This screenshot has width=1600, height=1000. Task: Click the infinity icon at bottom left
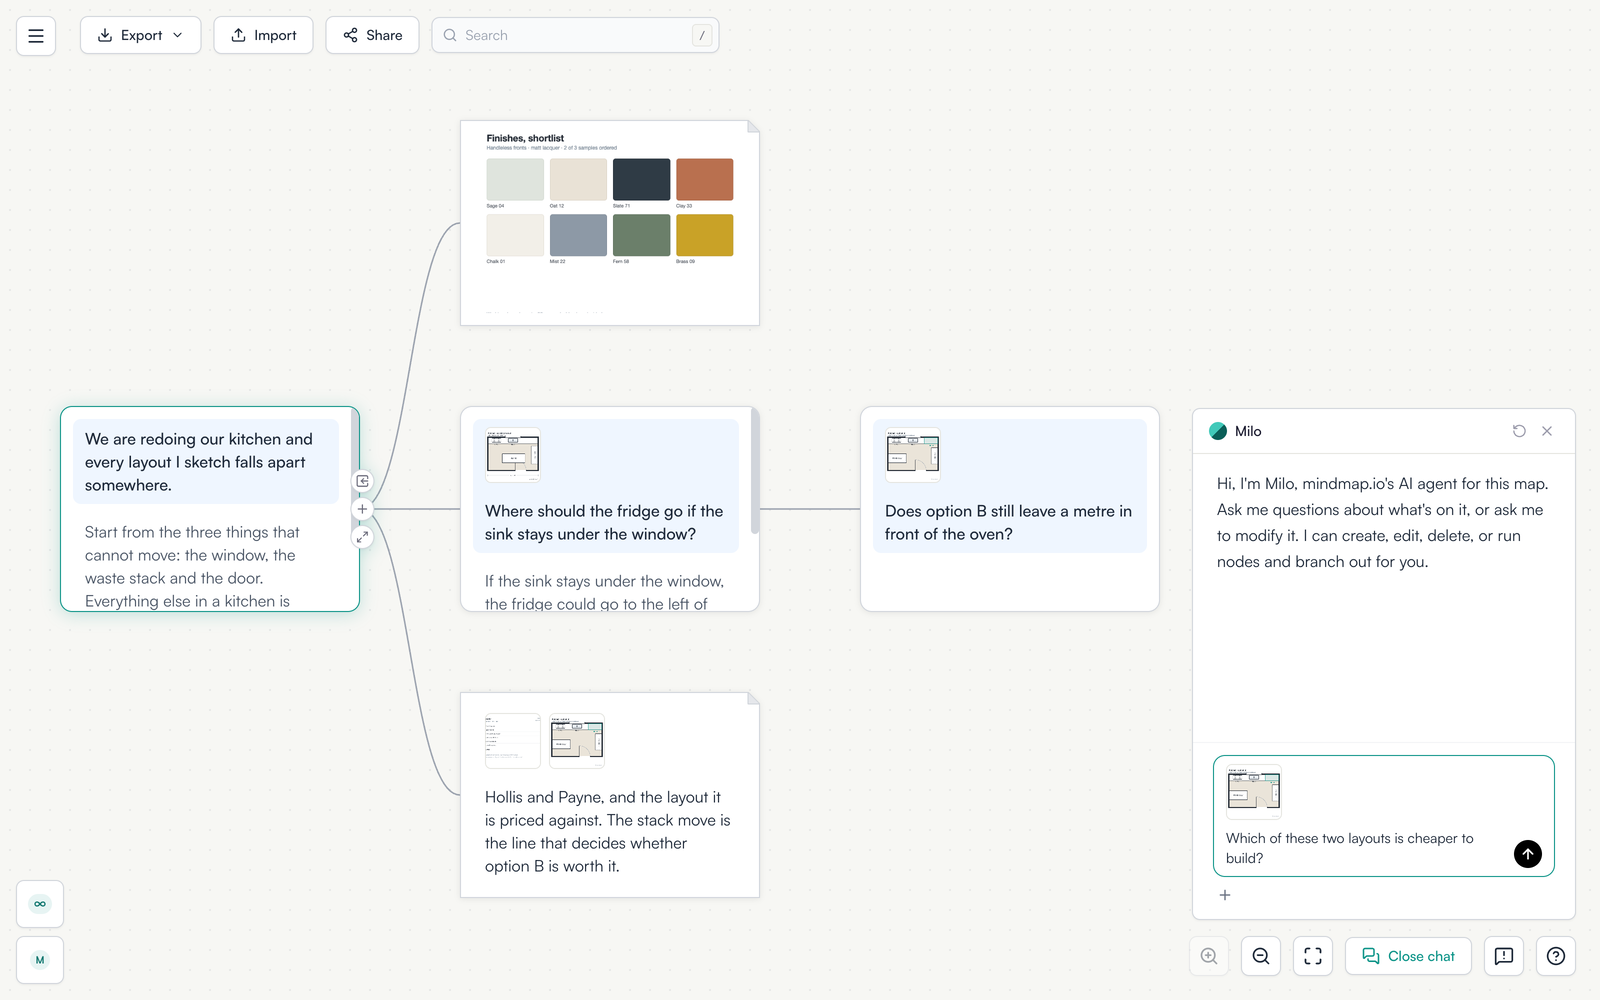pyautogui.click(x=40, y=904)
